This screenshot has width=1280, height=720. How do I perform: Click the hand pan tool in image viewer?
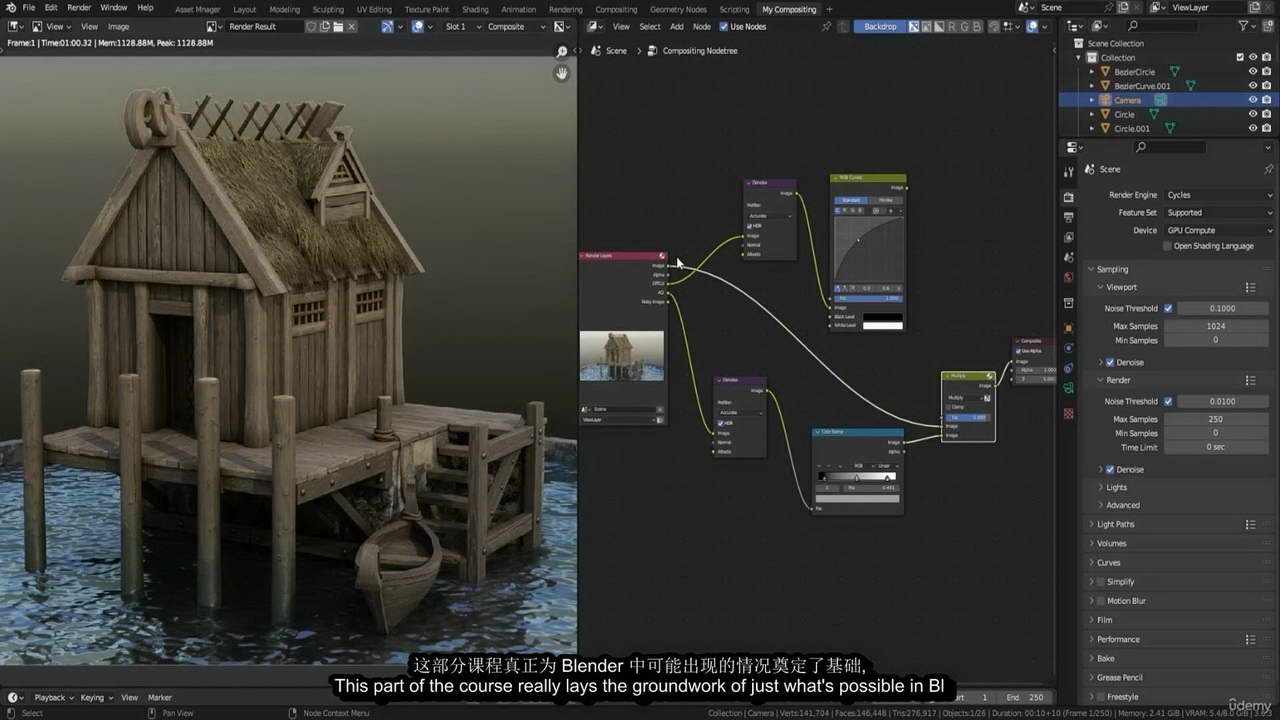[x=562, y=73]
